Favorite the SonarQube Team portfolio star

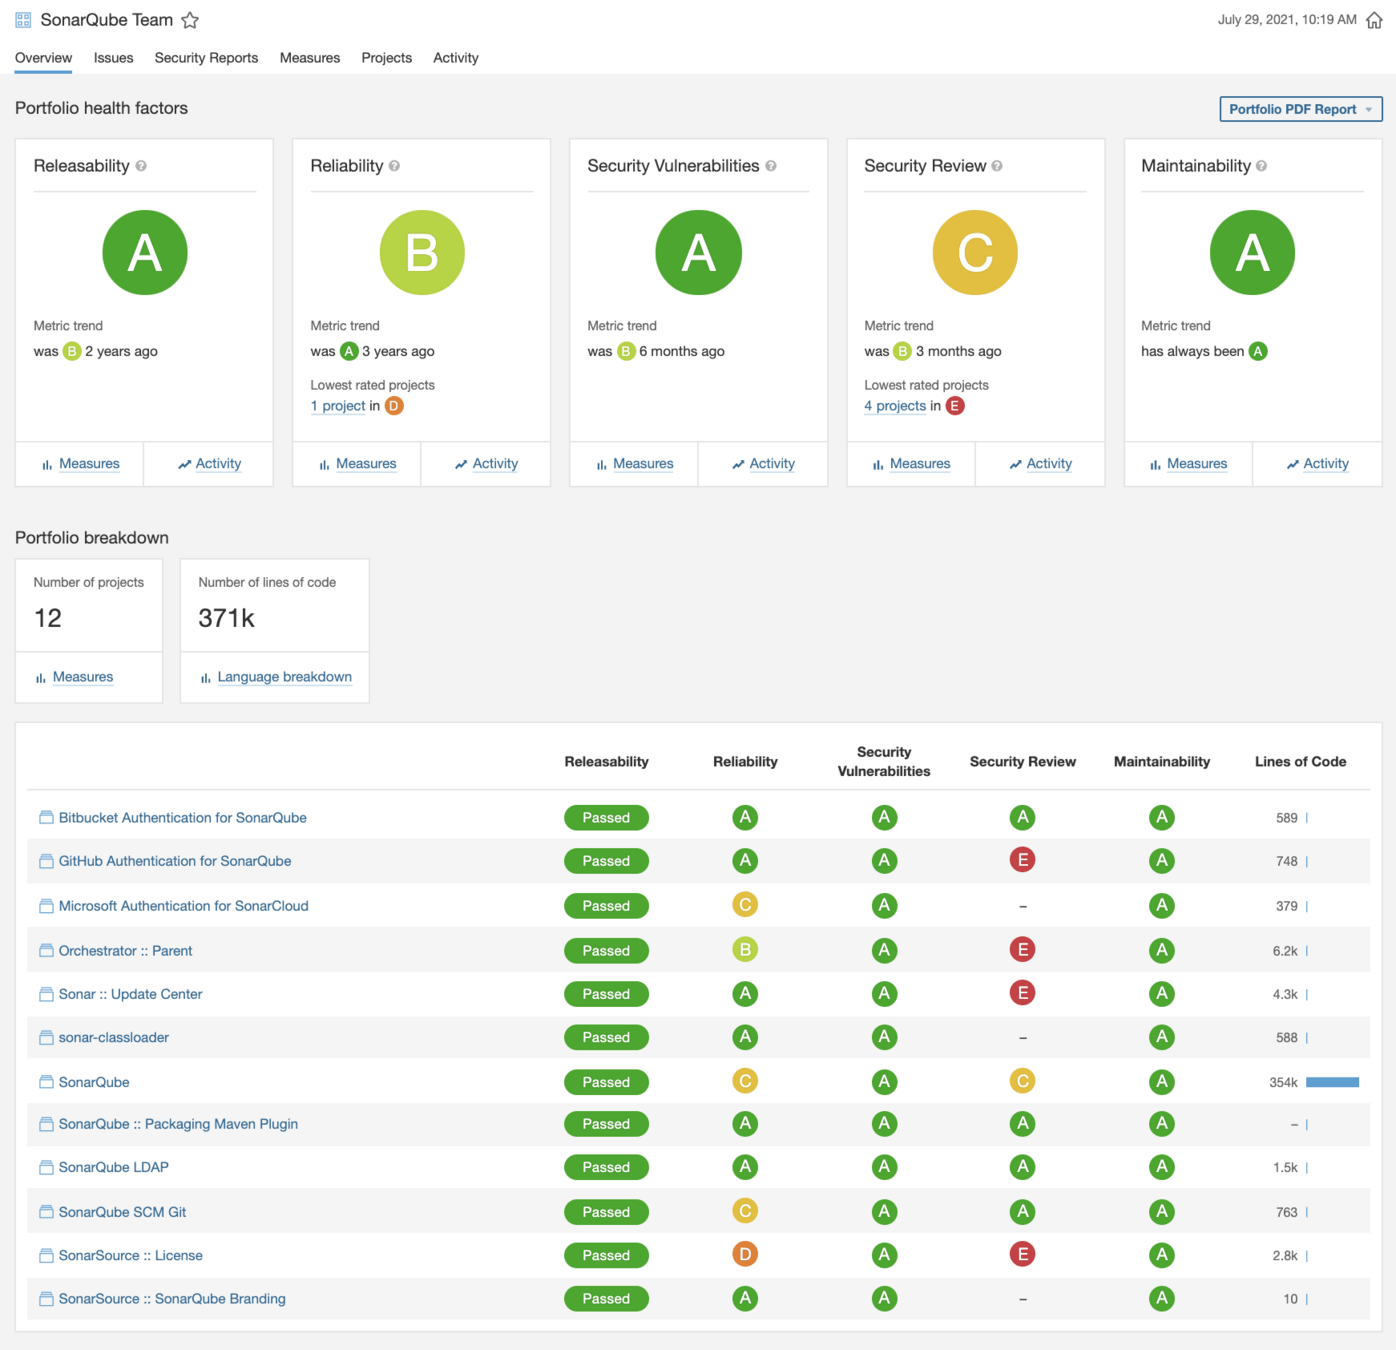pyautogui.click(x=190, y=20)
